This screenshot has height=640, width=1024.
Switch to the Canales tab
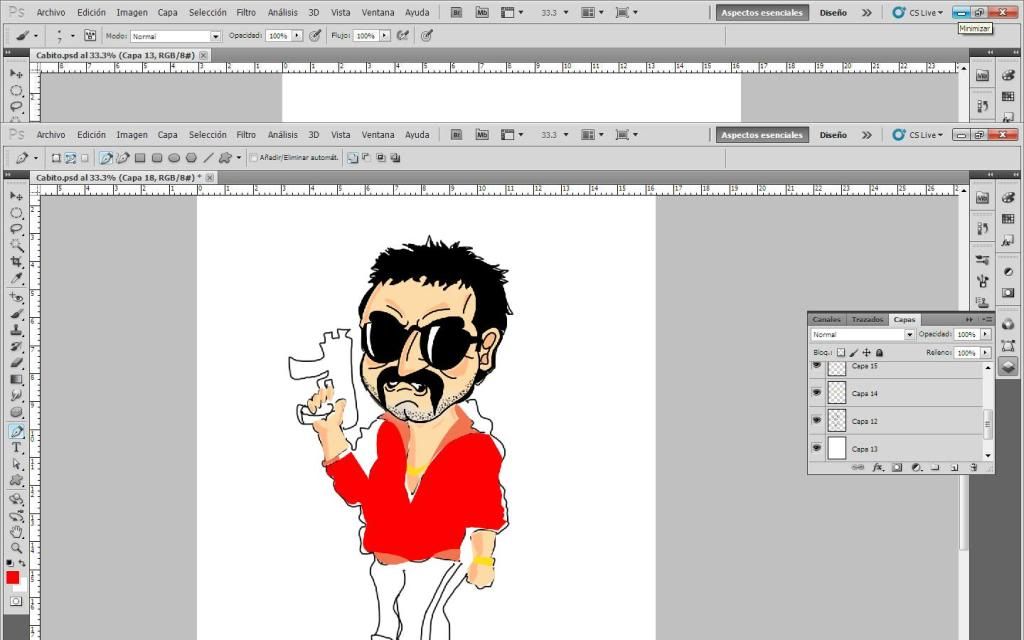[826, 319]
